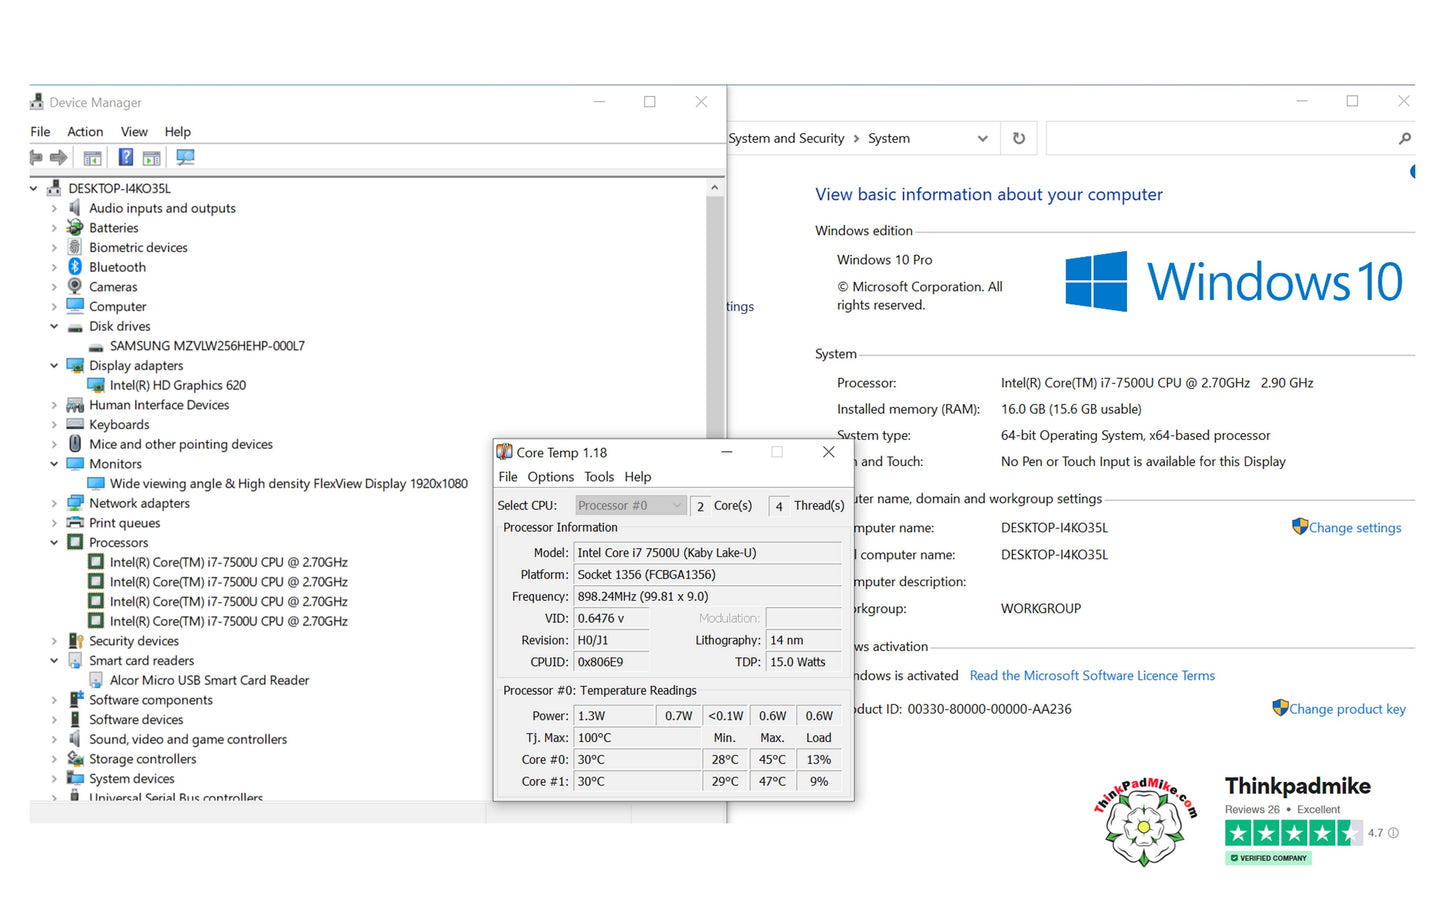
Task: Click the Thinkpadmike Yorkshire rose logo
Action: (x=1145, y=822)
